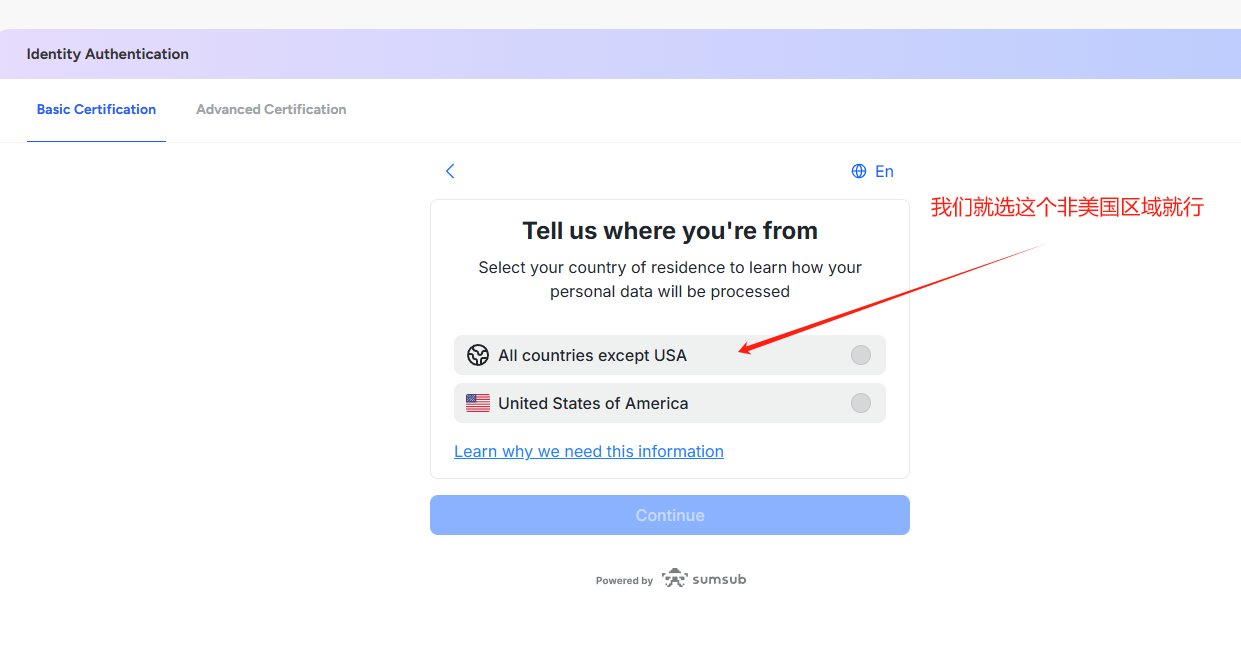Screen dimensions: 1241x655
Task: Click the red Chinese annotation text
Action: pos(1066,208)
